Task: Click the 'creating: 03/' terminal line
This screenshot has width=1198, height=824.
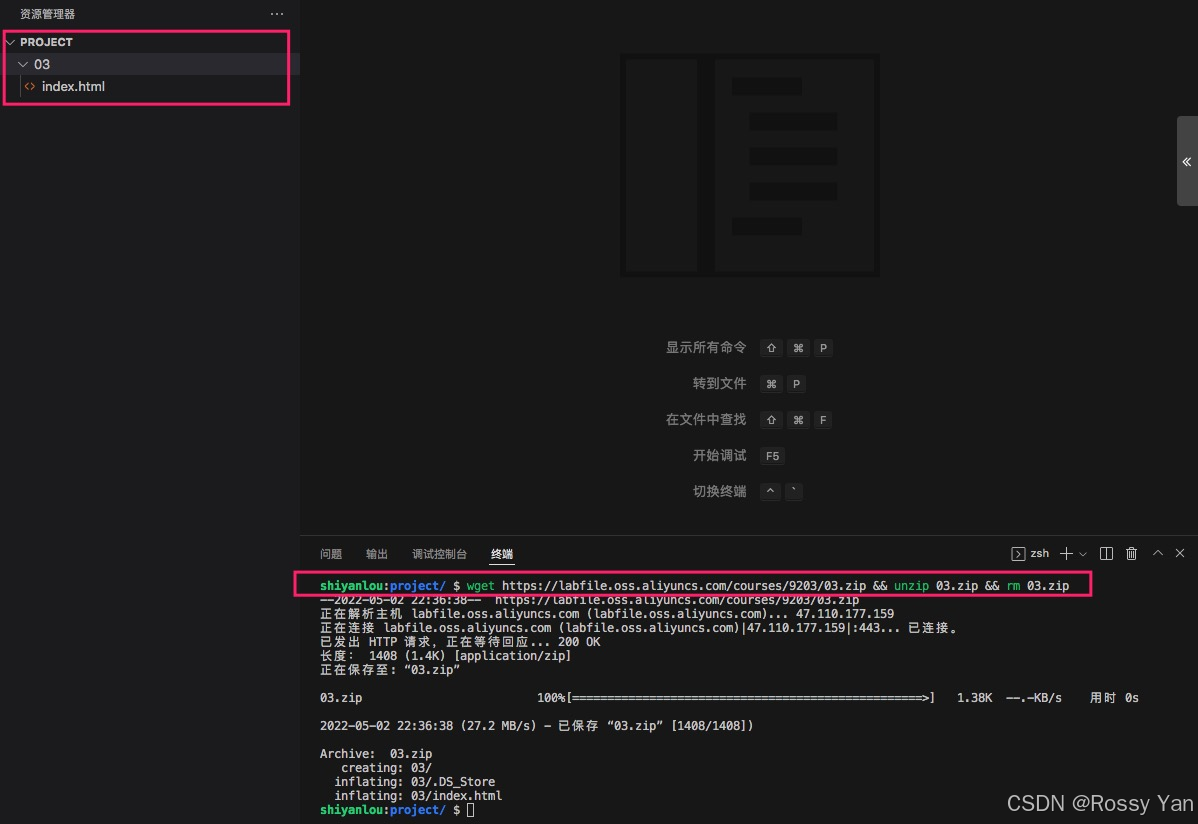Action: click(x=387, y=767)
